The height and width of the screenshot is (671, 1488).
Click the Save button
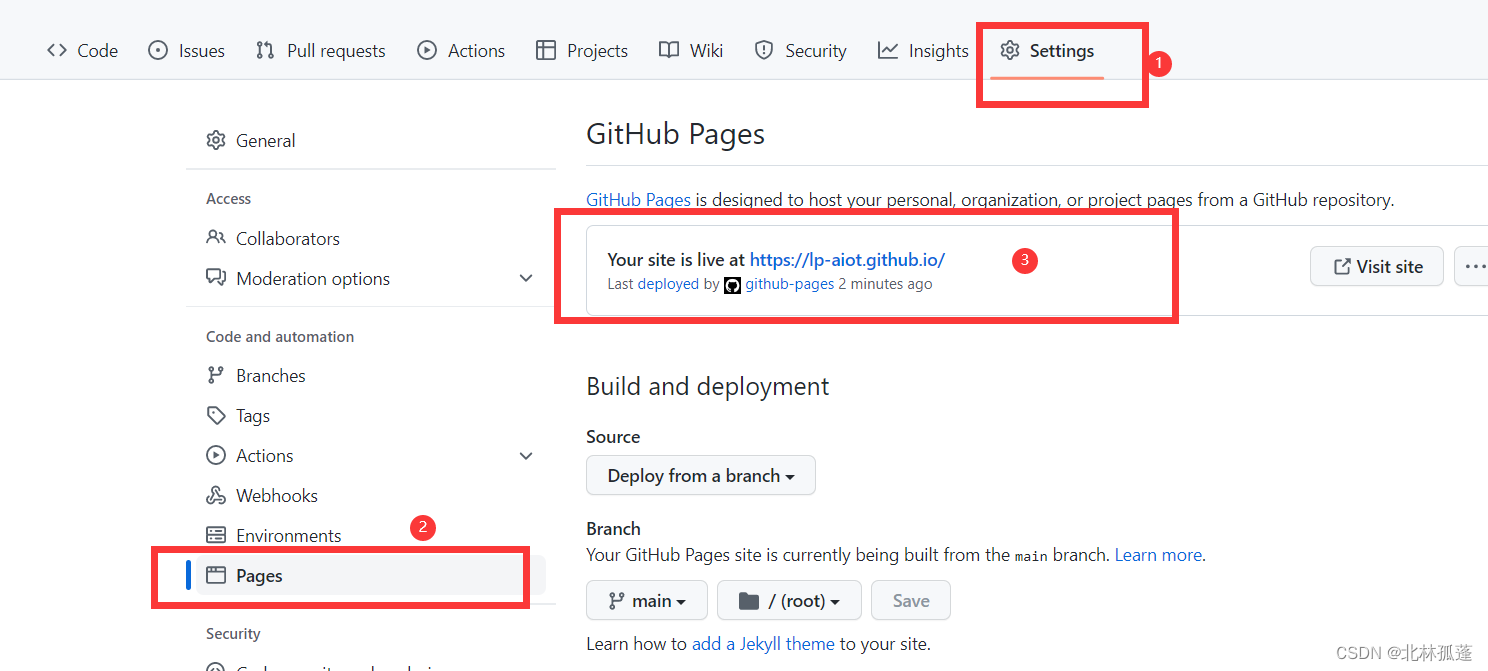911,600
